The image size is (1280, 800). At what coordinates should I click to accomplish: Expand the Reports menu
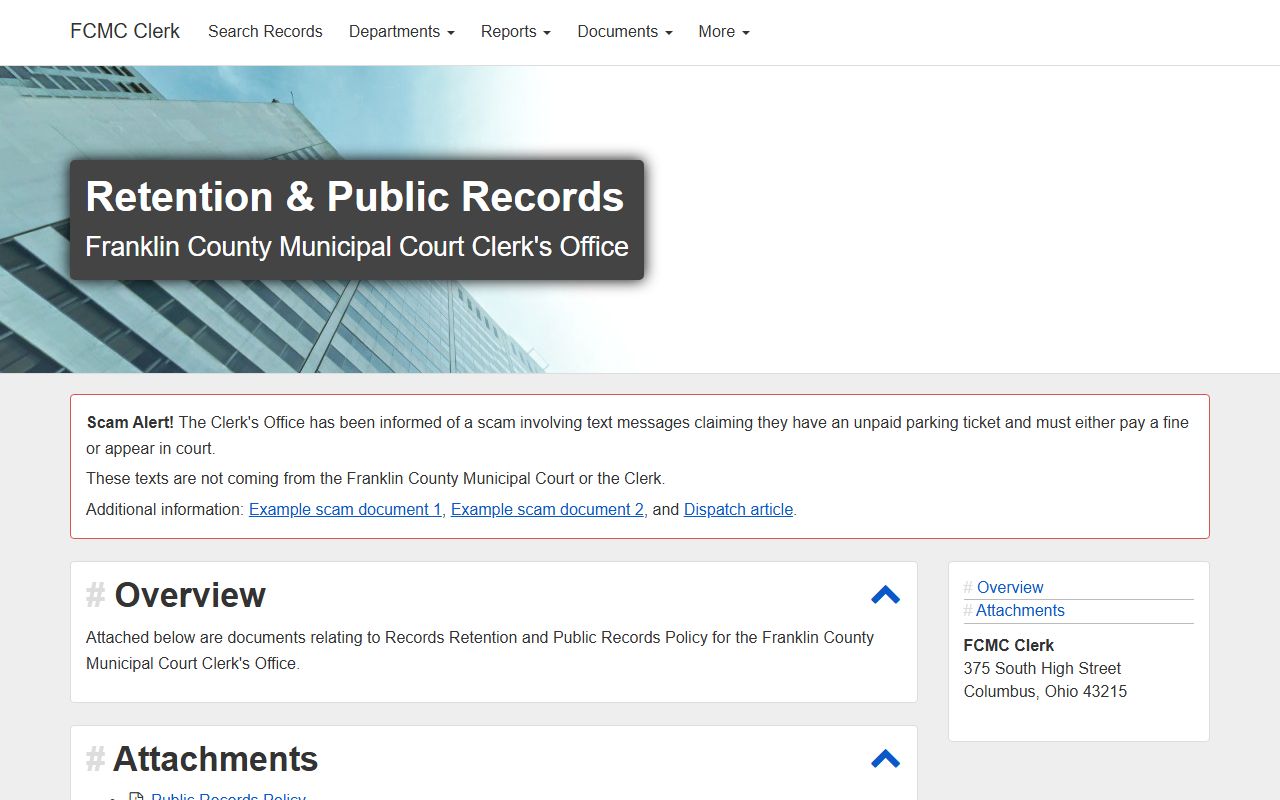point(515,31)
